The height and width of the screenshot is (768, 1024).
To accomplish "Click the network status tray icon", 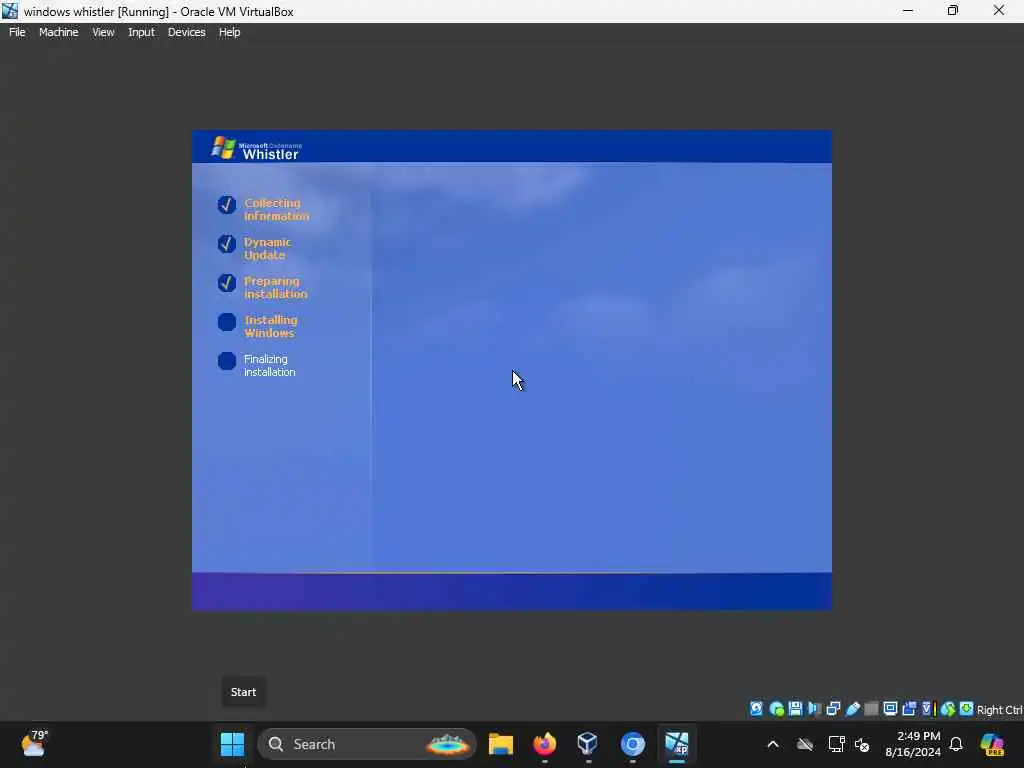I will point(836,744).
